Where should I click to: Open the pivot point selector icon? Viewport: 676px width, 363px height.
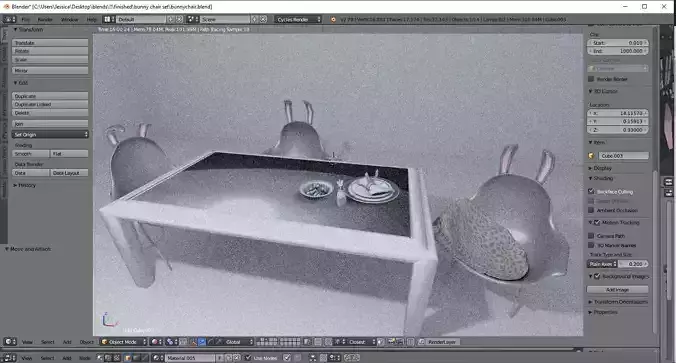[172, 342]
